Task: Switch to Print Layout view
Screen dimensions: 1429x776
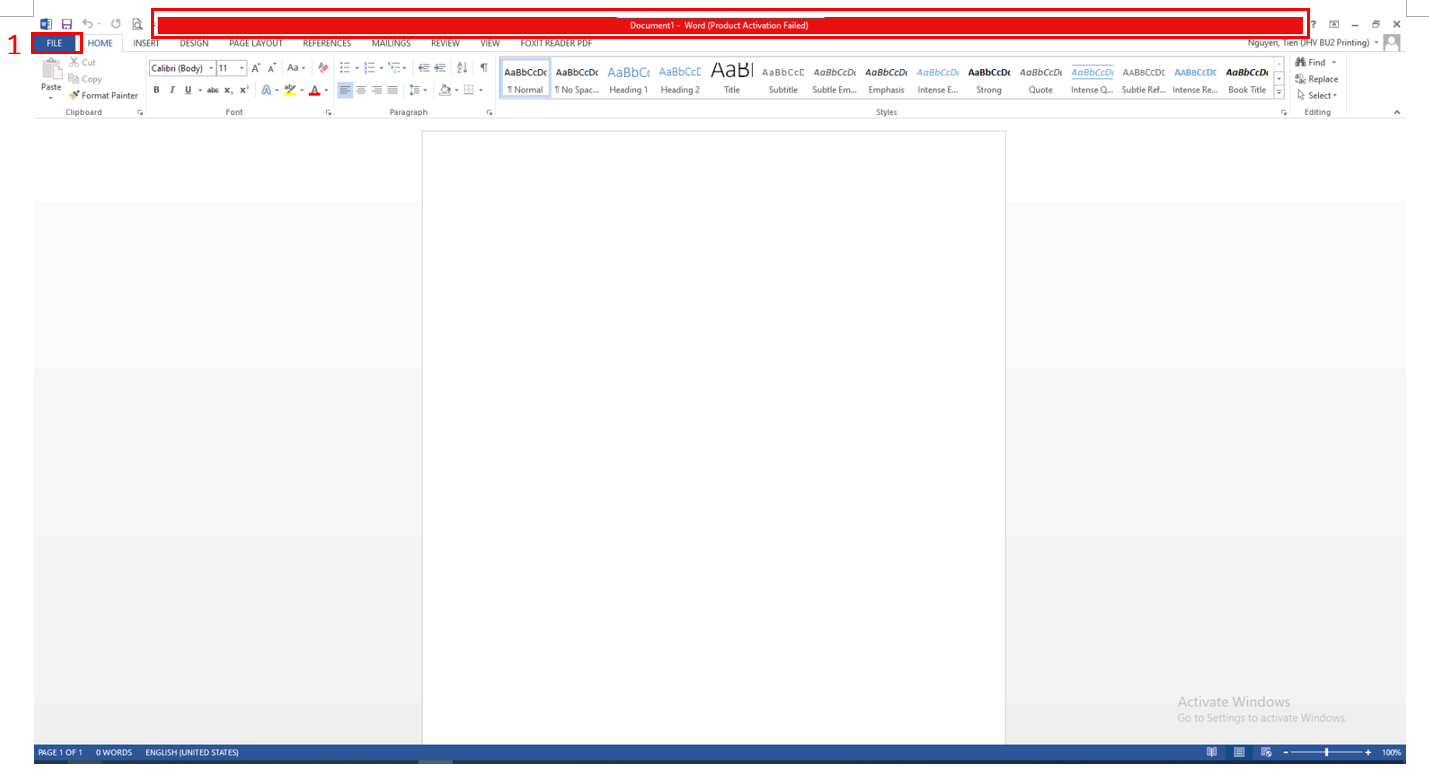Action: pos(1239,752)
